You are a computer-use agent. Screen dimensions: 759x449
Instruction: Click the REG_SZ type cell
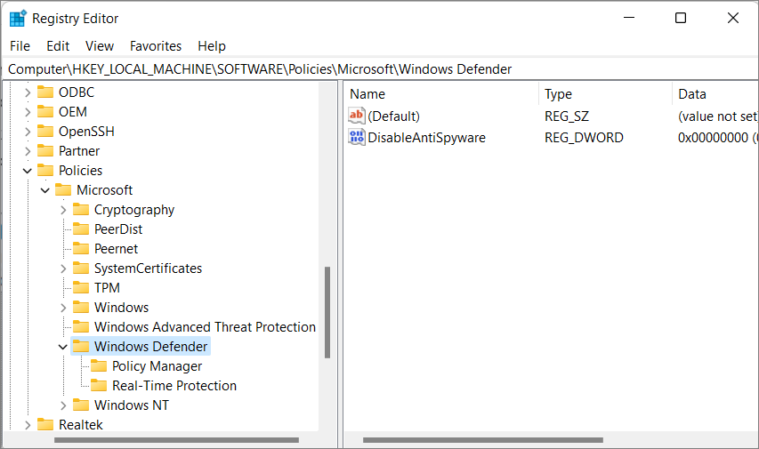click(566, 116)
